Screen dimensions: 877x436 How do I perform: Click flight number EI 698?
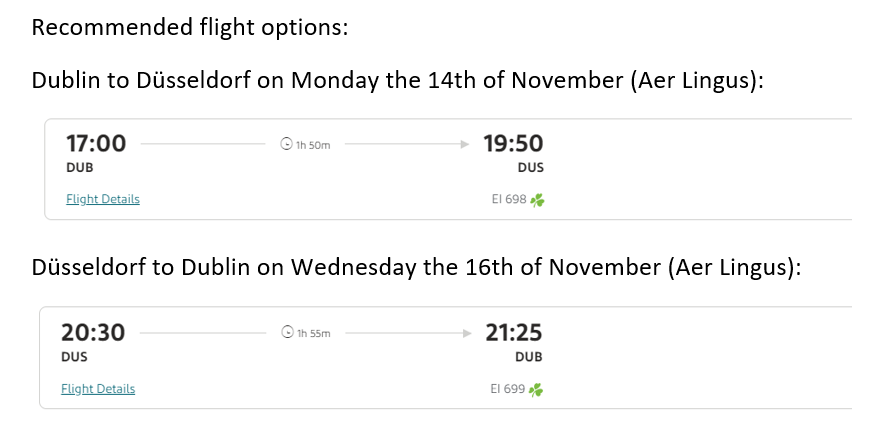(509, 200)
